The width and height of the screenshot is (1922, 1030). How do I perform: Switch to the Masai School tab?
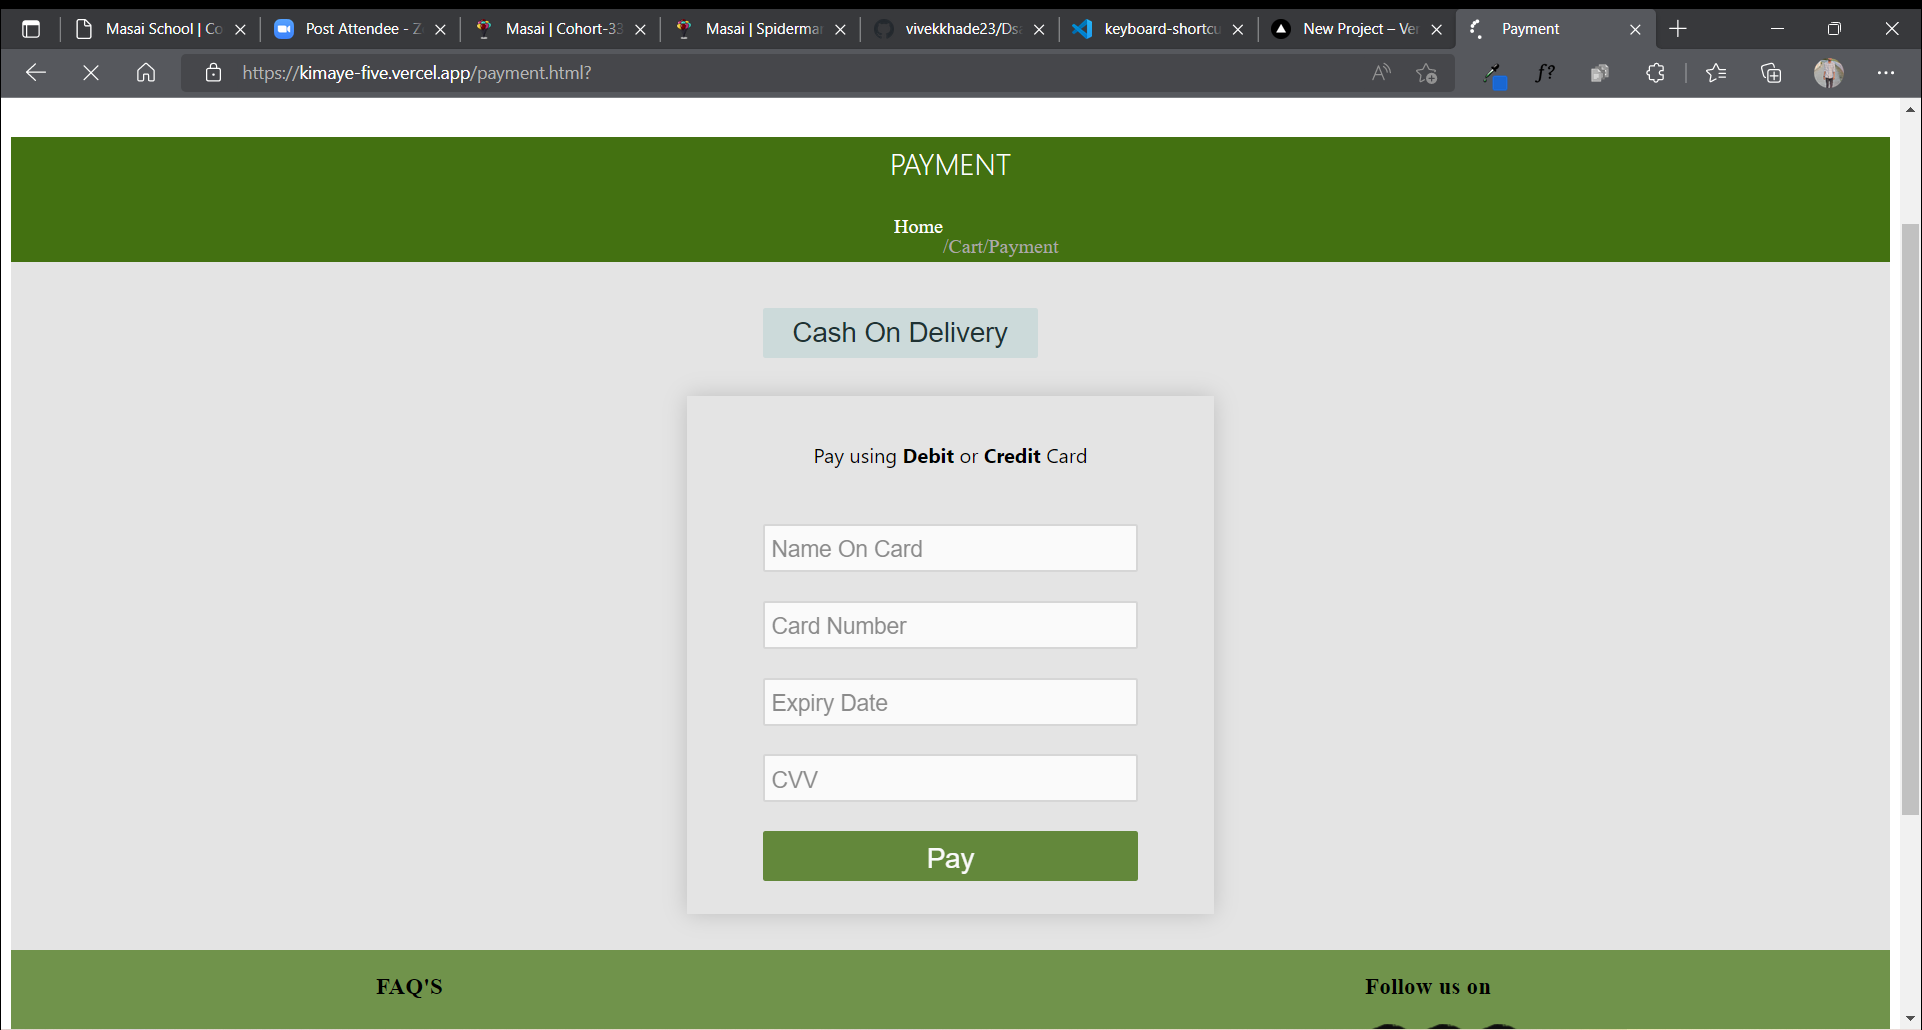(150, 29)
